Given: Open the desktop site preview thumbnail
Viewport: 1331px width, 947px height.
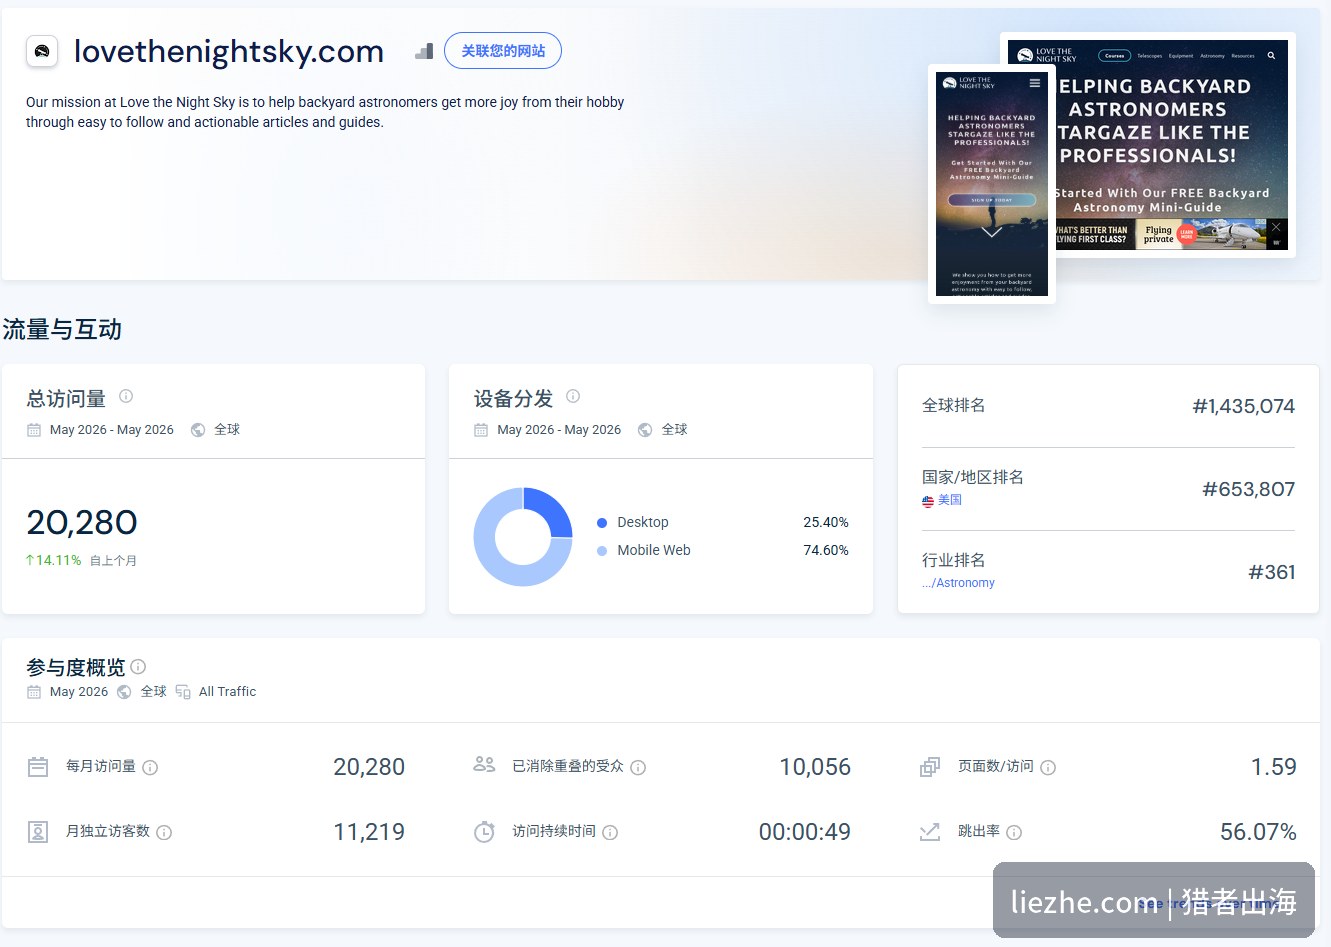Looking at the screenshot, I should point(1171,145).
